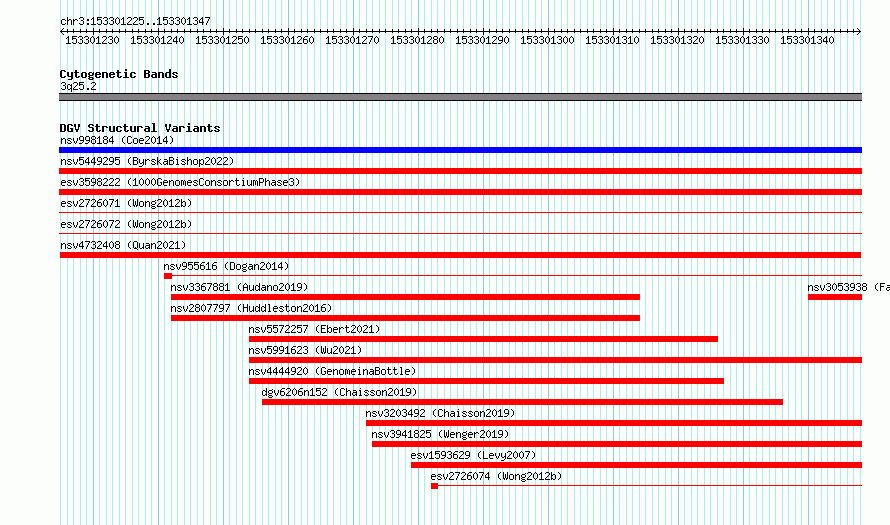Open nsv4732408 (Quan2021) label

tap(123, 245)
